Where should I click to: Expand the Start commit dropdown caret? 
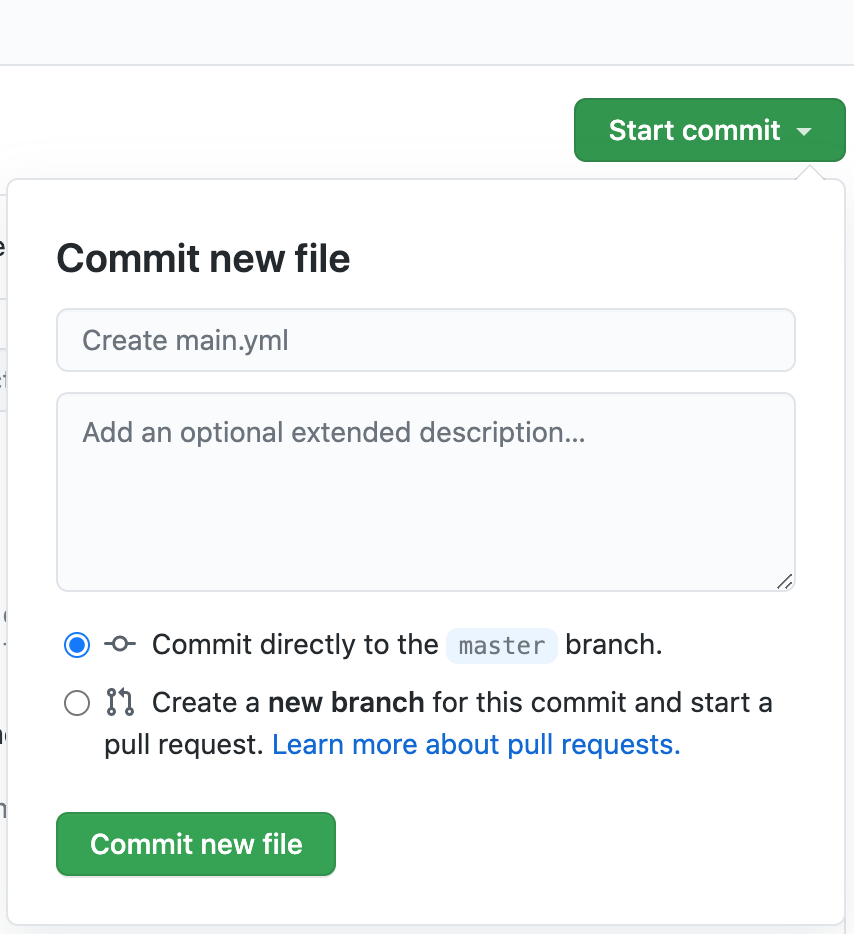(804, 131)
